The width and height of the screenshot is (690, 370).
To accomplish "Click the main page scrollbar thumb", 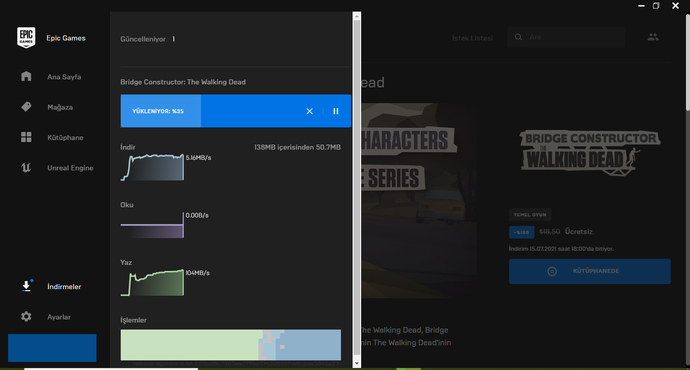I will click(687, 62).
